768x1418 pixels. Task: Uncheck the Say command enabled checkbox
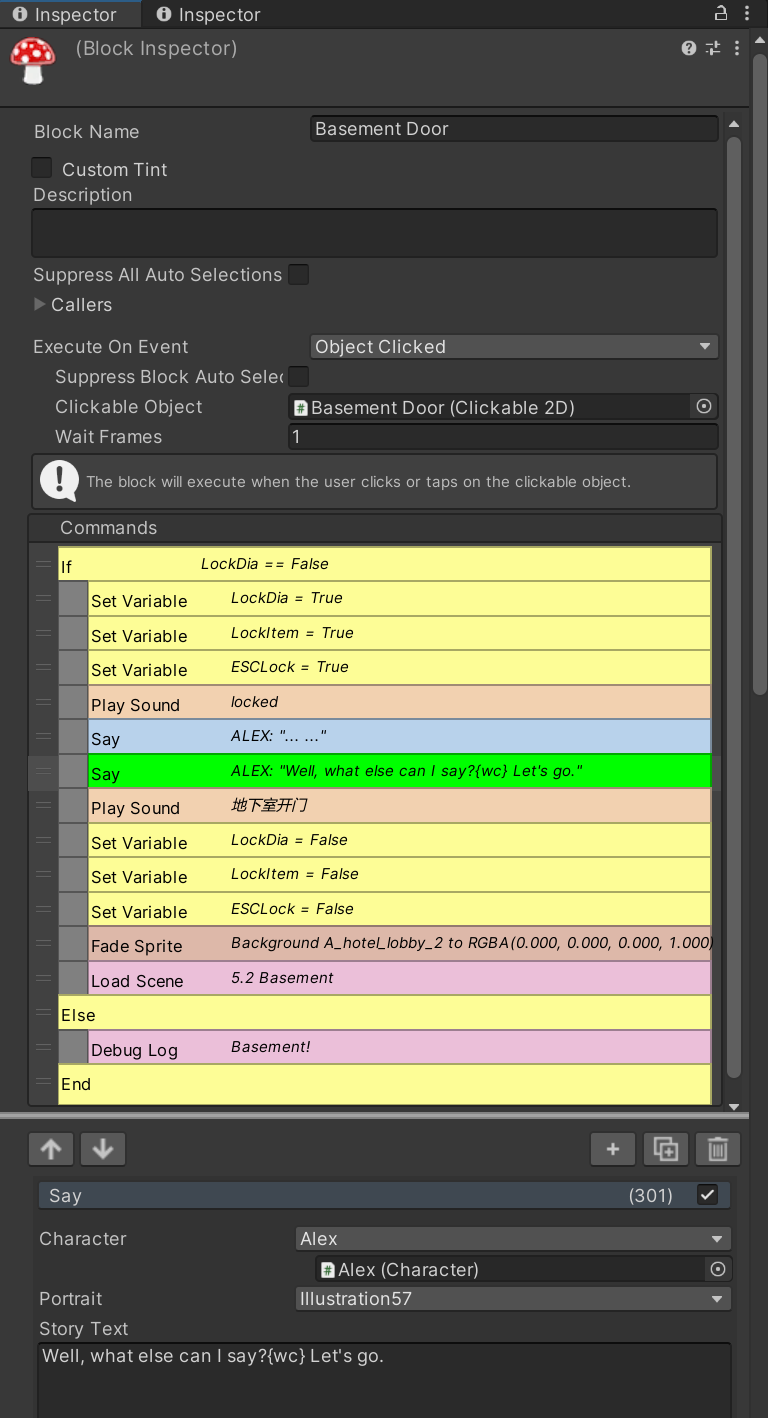tap(708, 1194)
